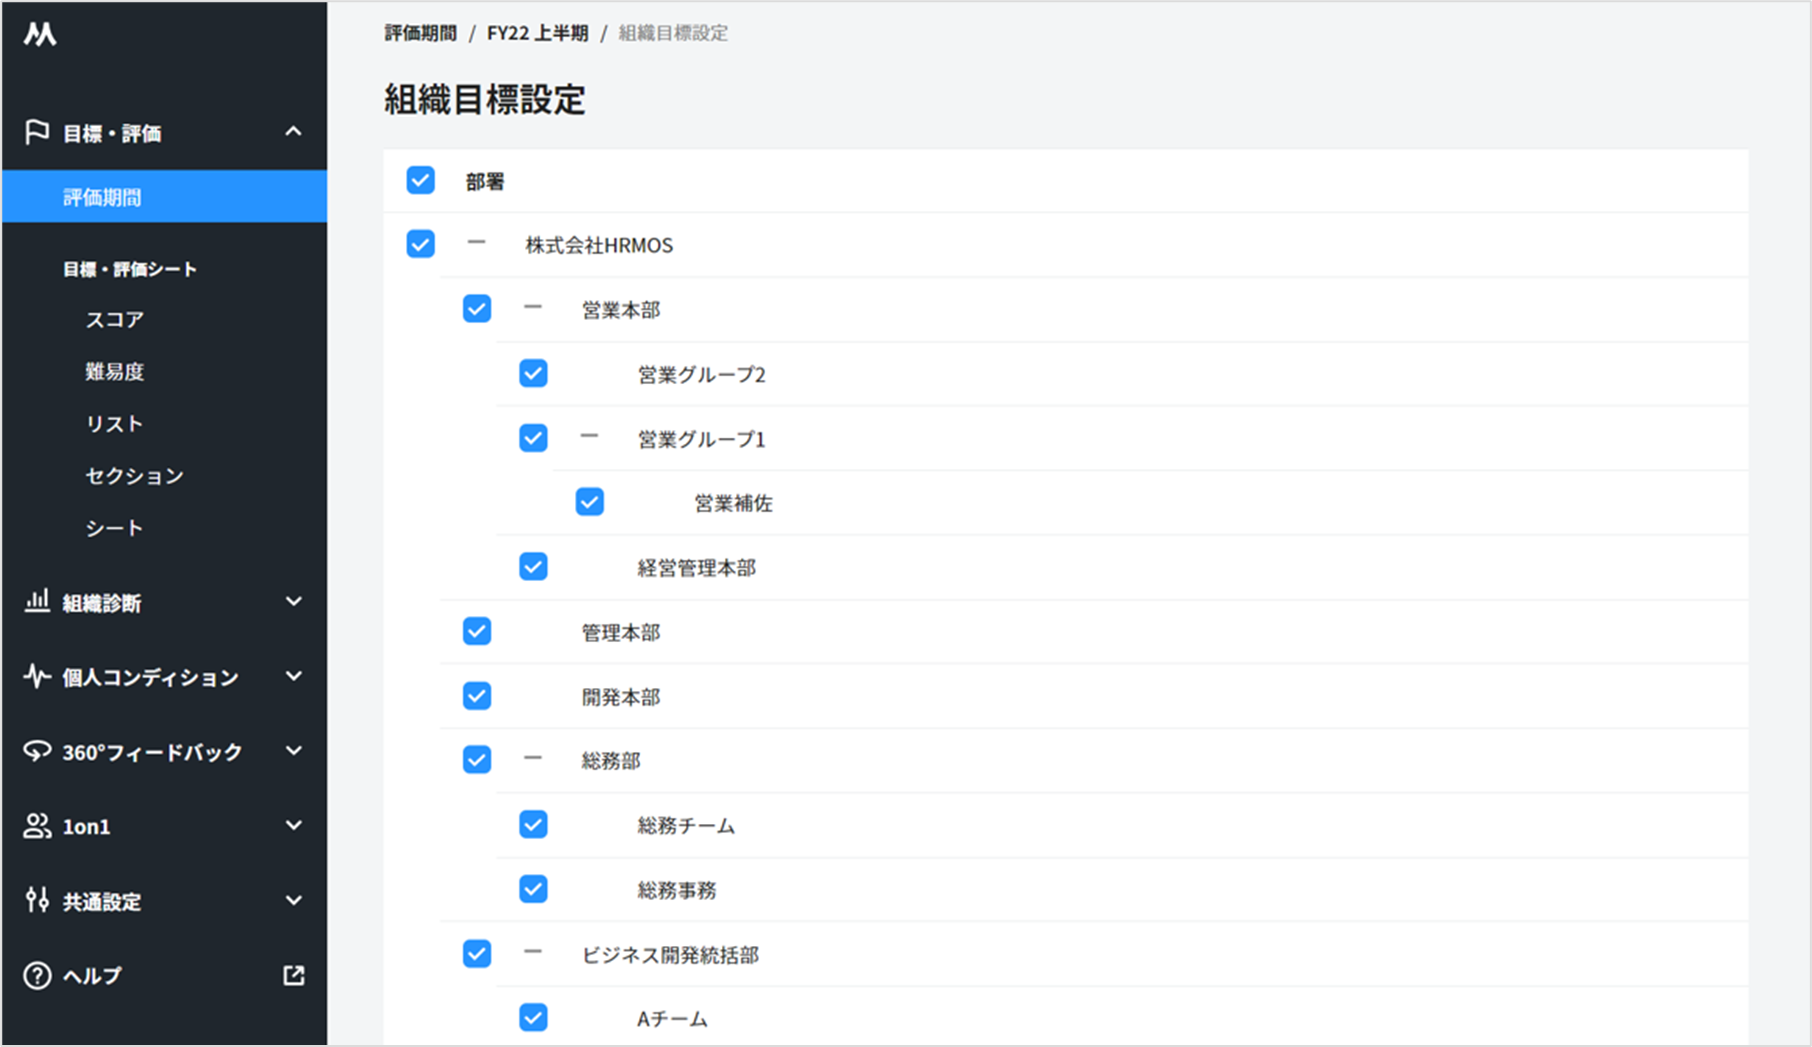1812x1047 pixels.
Task: Click the people icon for 1on1
Action: (x=37, y=826)
